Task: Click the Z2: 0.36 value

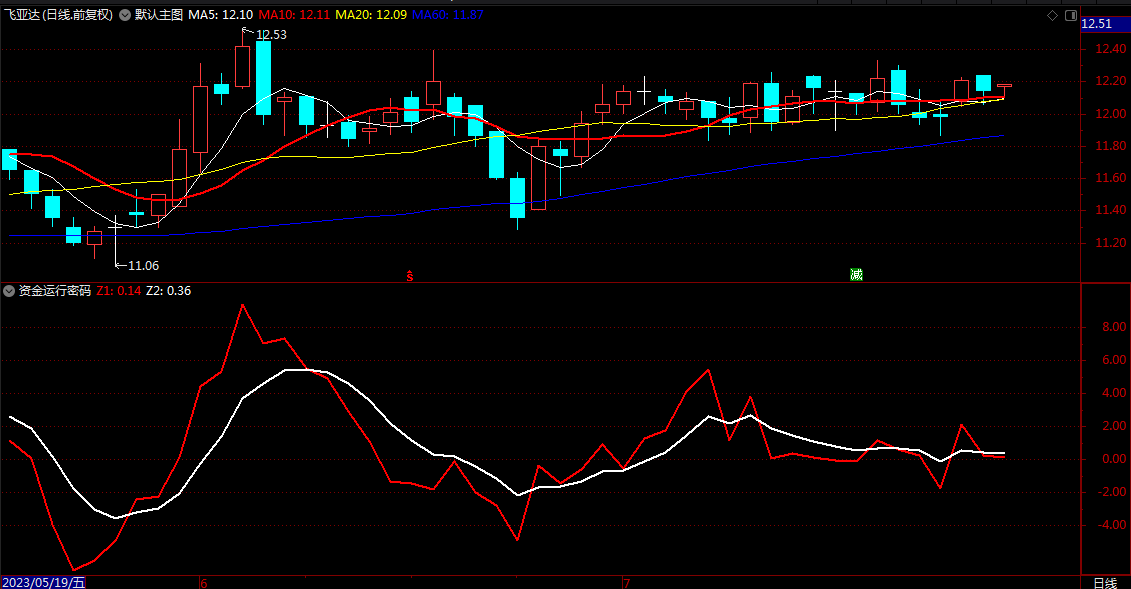Action: pyautogui.click(x=169, y=291)
